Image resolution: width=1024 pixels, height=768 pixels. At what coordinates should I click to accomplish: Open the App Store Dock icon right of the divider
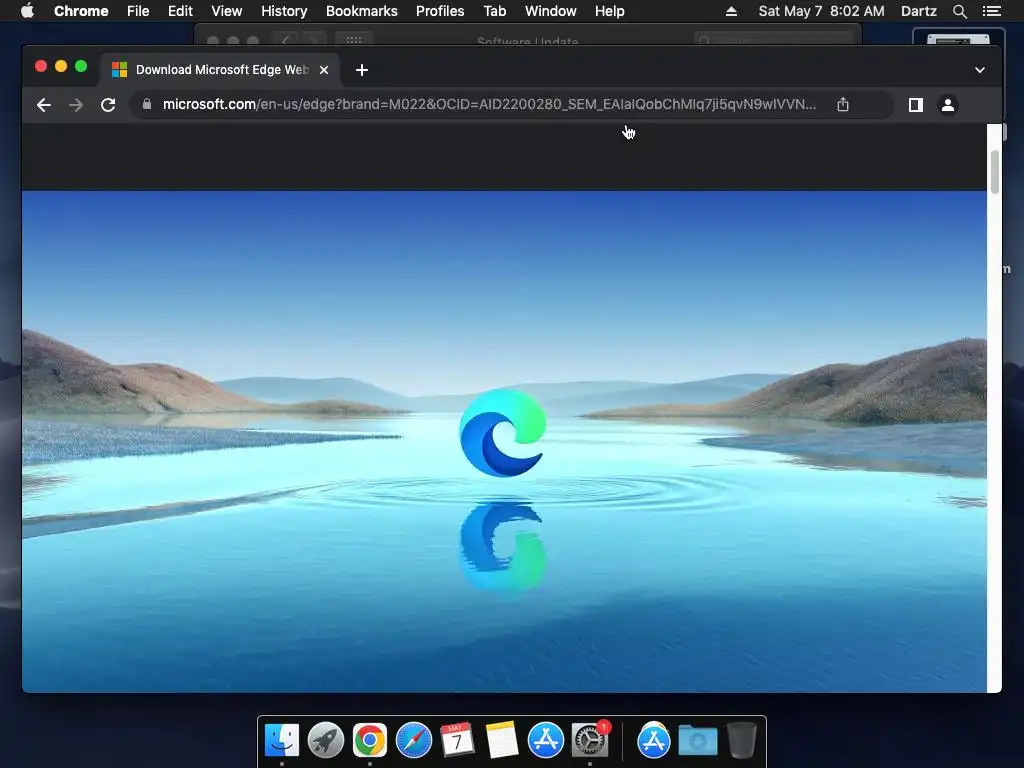(x=654, y=741)
